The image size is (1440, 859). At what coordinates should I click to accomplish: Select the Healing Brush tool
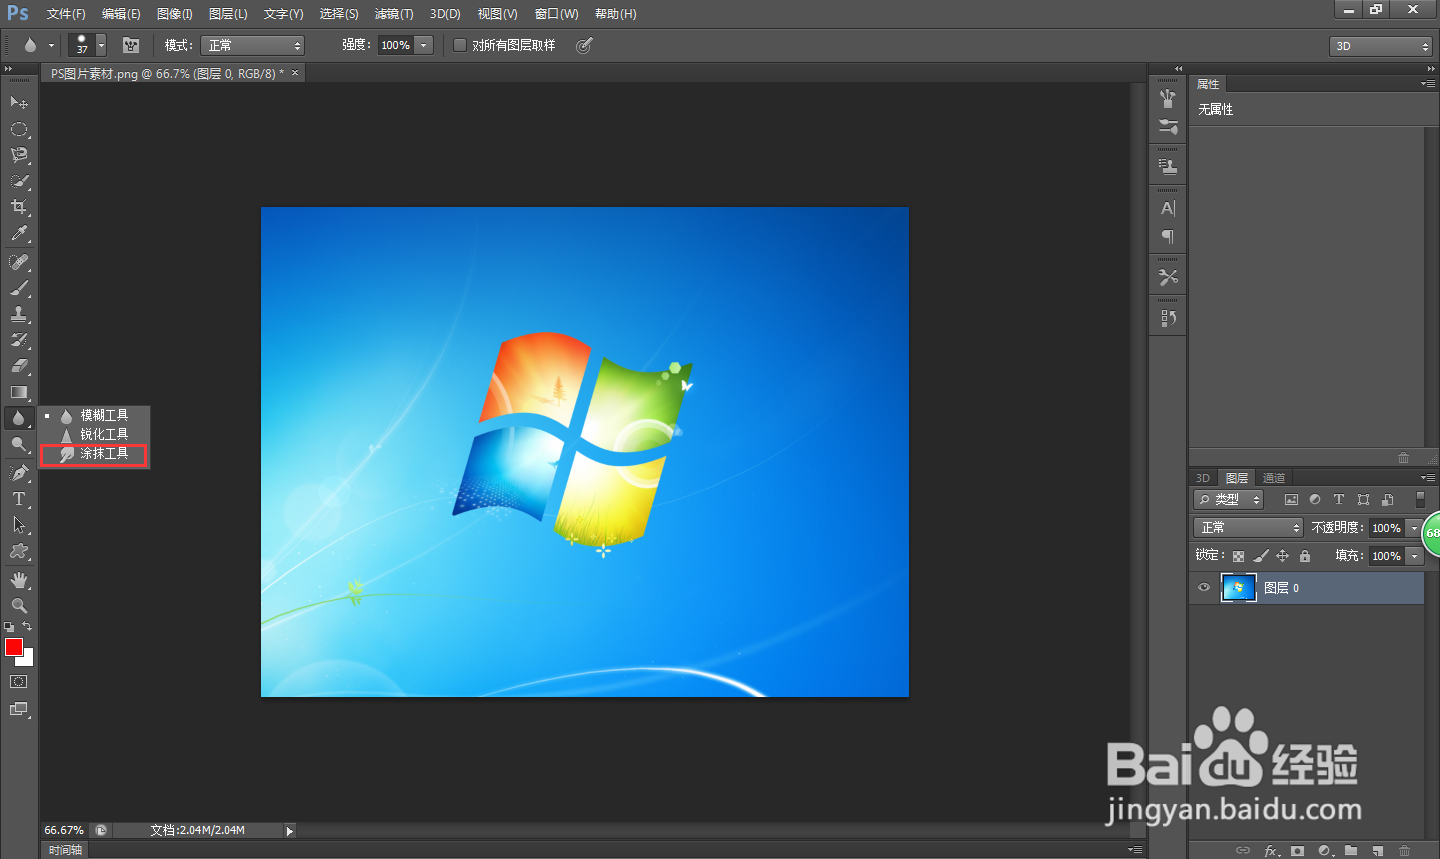(19, 262)
